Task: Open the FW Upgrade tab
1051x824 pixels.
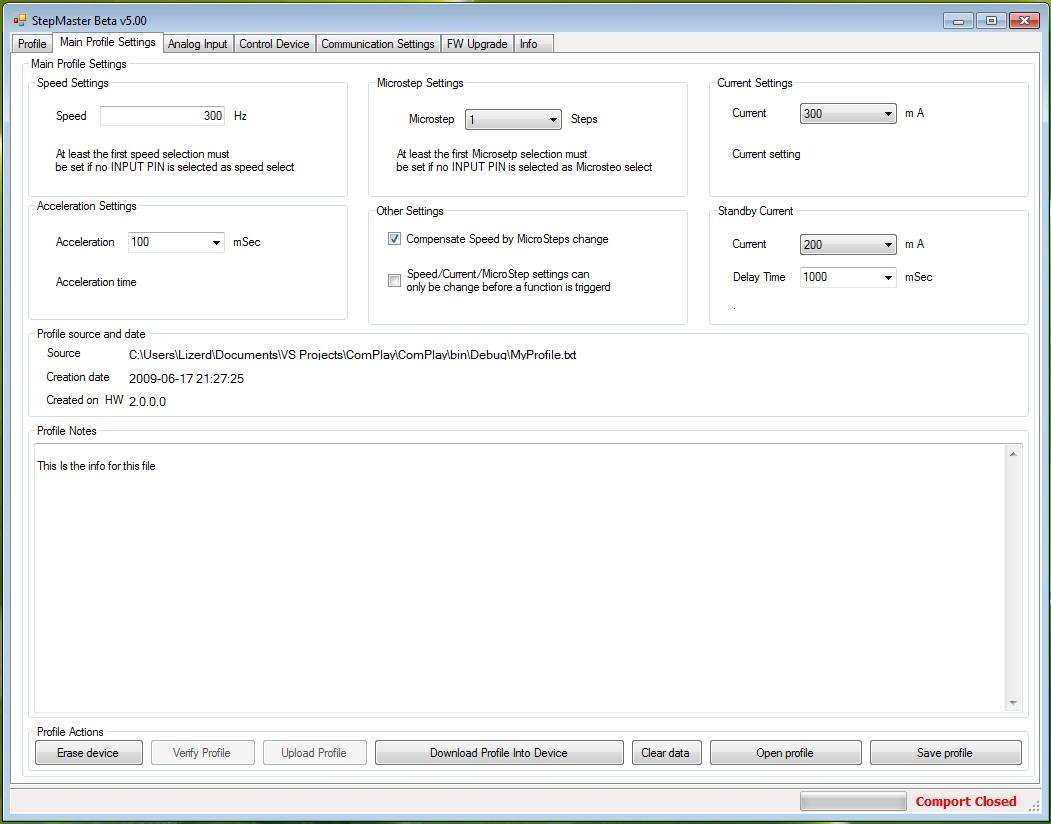Action: (x=476, y=44)
